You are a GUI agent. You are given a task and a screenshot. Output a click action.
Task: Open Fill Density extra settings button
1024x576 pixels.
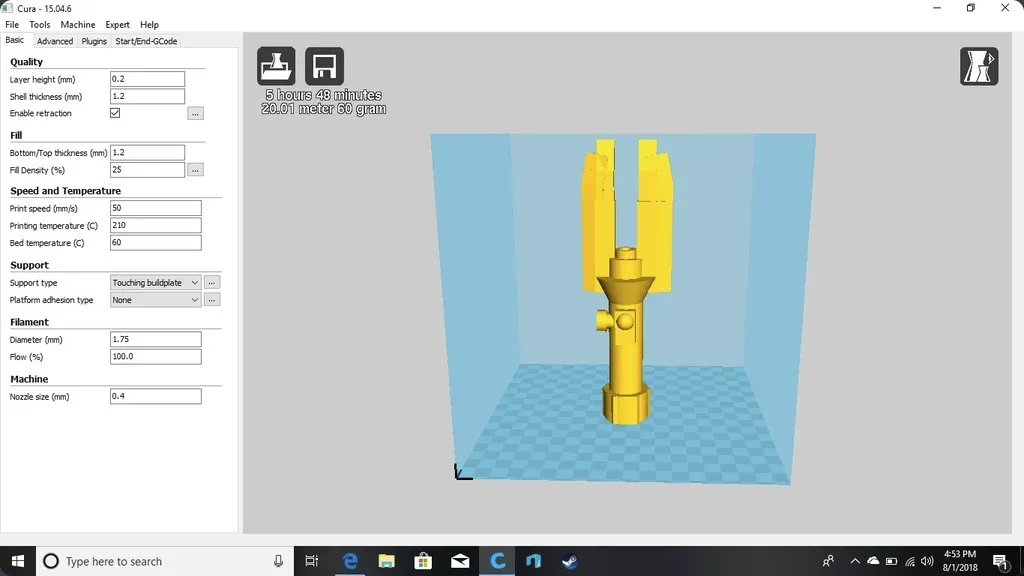click(x=195, y=170)
